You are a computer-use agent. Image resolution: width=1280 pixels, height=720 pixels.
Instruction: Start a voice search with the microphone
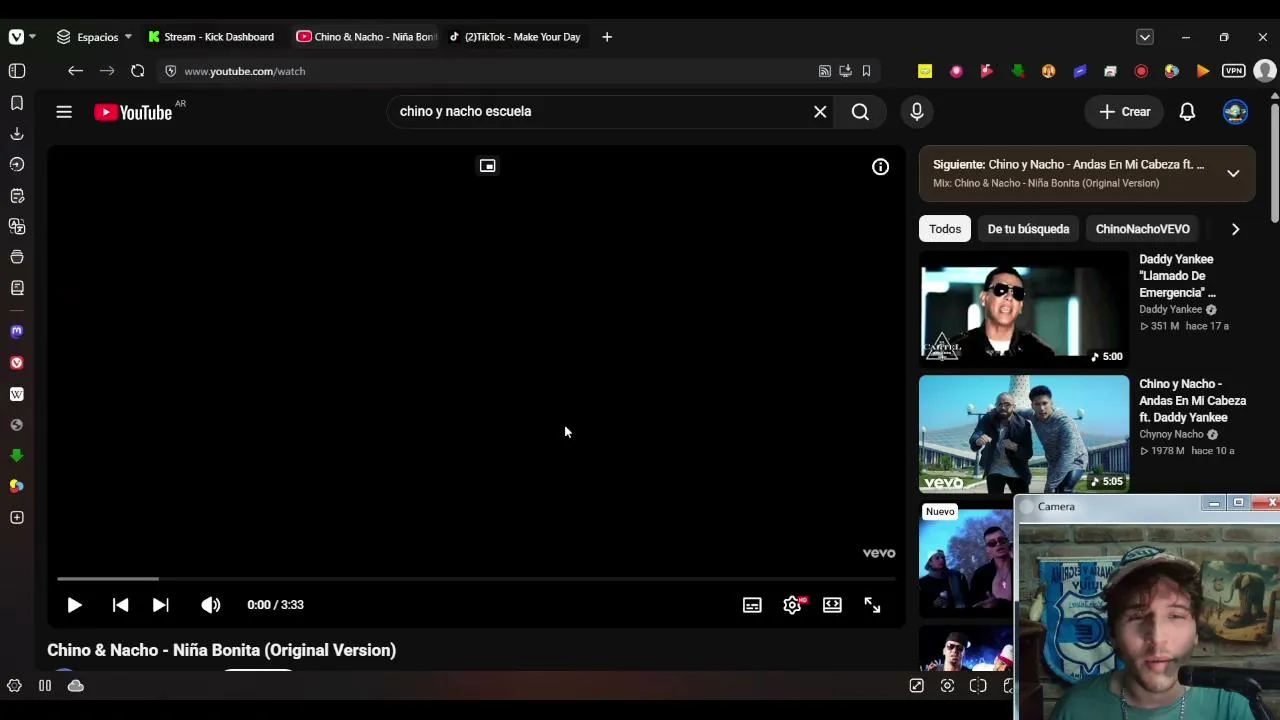pyautogui.click(x=917, y=111)
